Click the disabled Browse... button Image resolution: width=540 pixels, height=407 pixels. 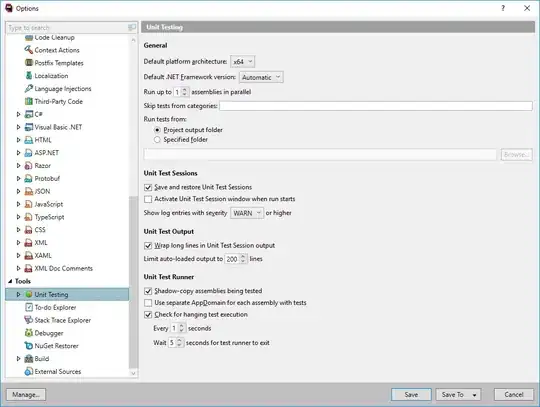pyautogui.click(x=516, y=155)
